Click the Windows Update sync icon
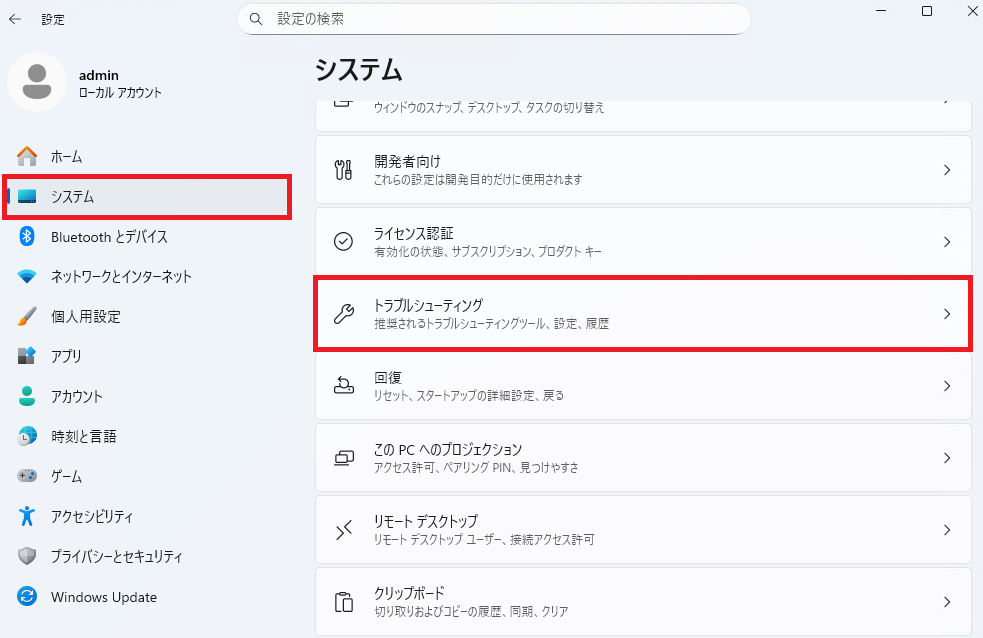Screen dimensions: 983x638 (x=27, y=596)
